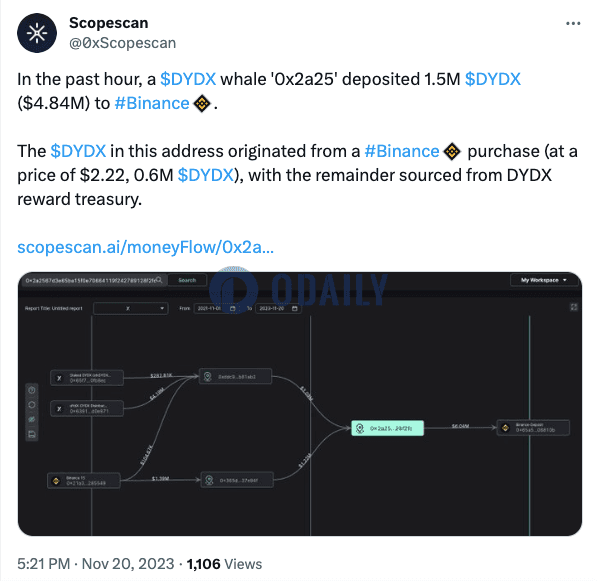Click the first $DYDX cashtag
This screenshot has height=581, width=597.
[x=188, y=79]
